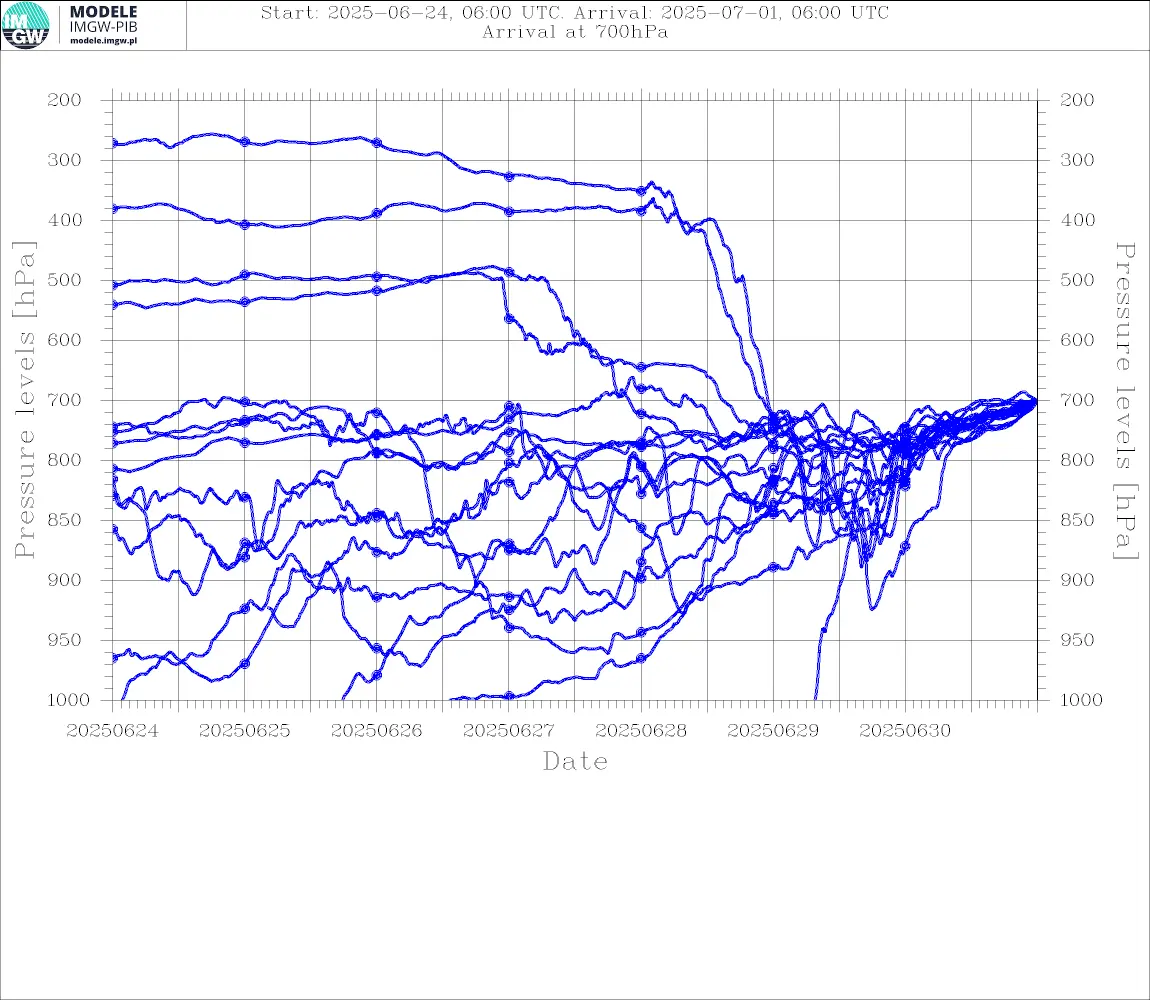Image resolution: width=1150 pixels, height=1000 pixels.
Task: Click the right axis 1000 tick label
Action: 1082,700
